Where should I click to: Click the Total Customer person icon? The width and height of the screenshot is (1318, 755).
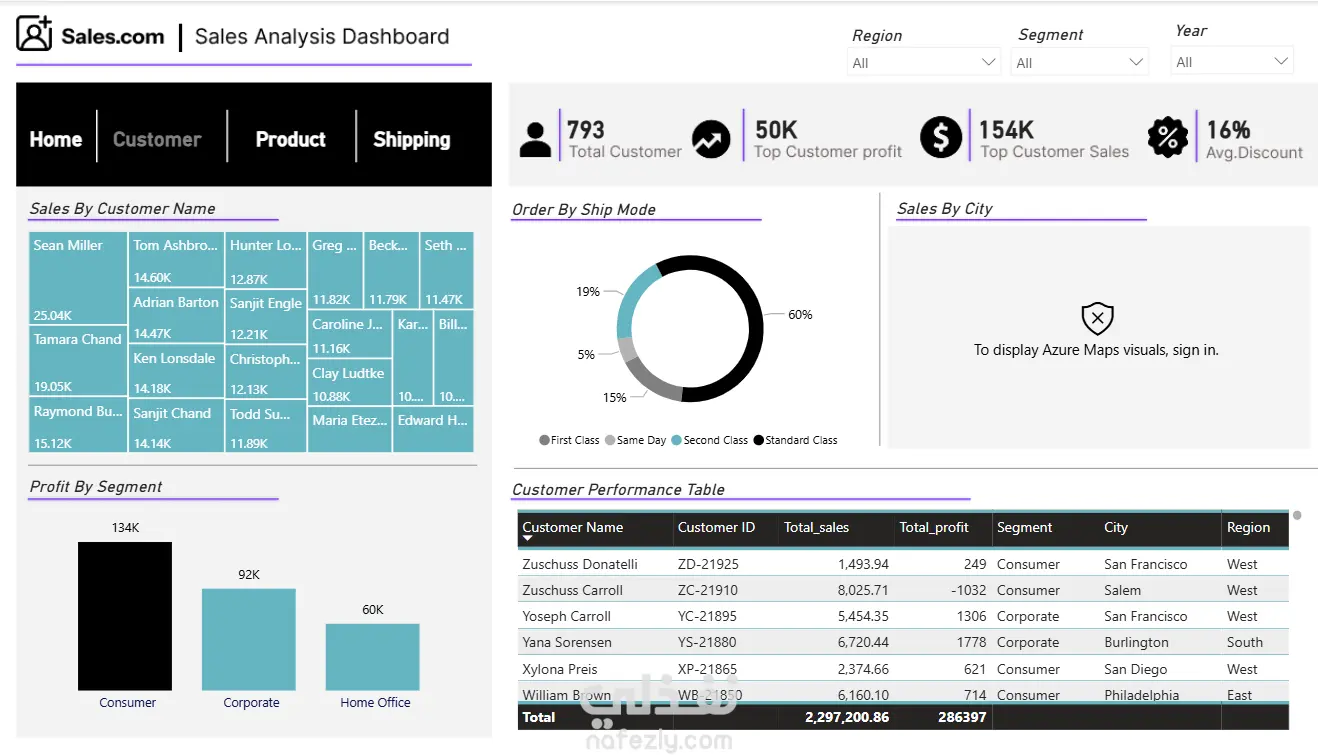535,140
